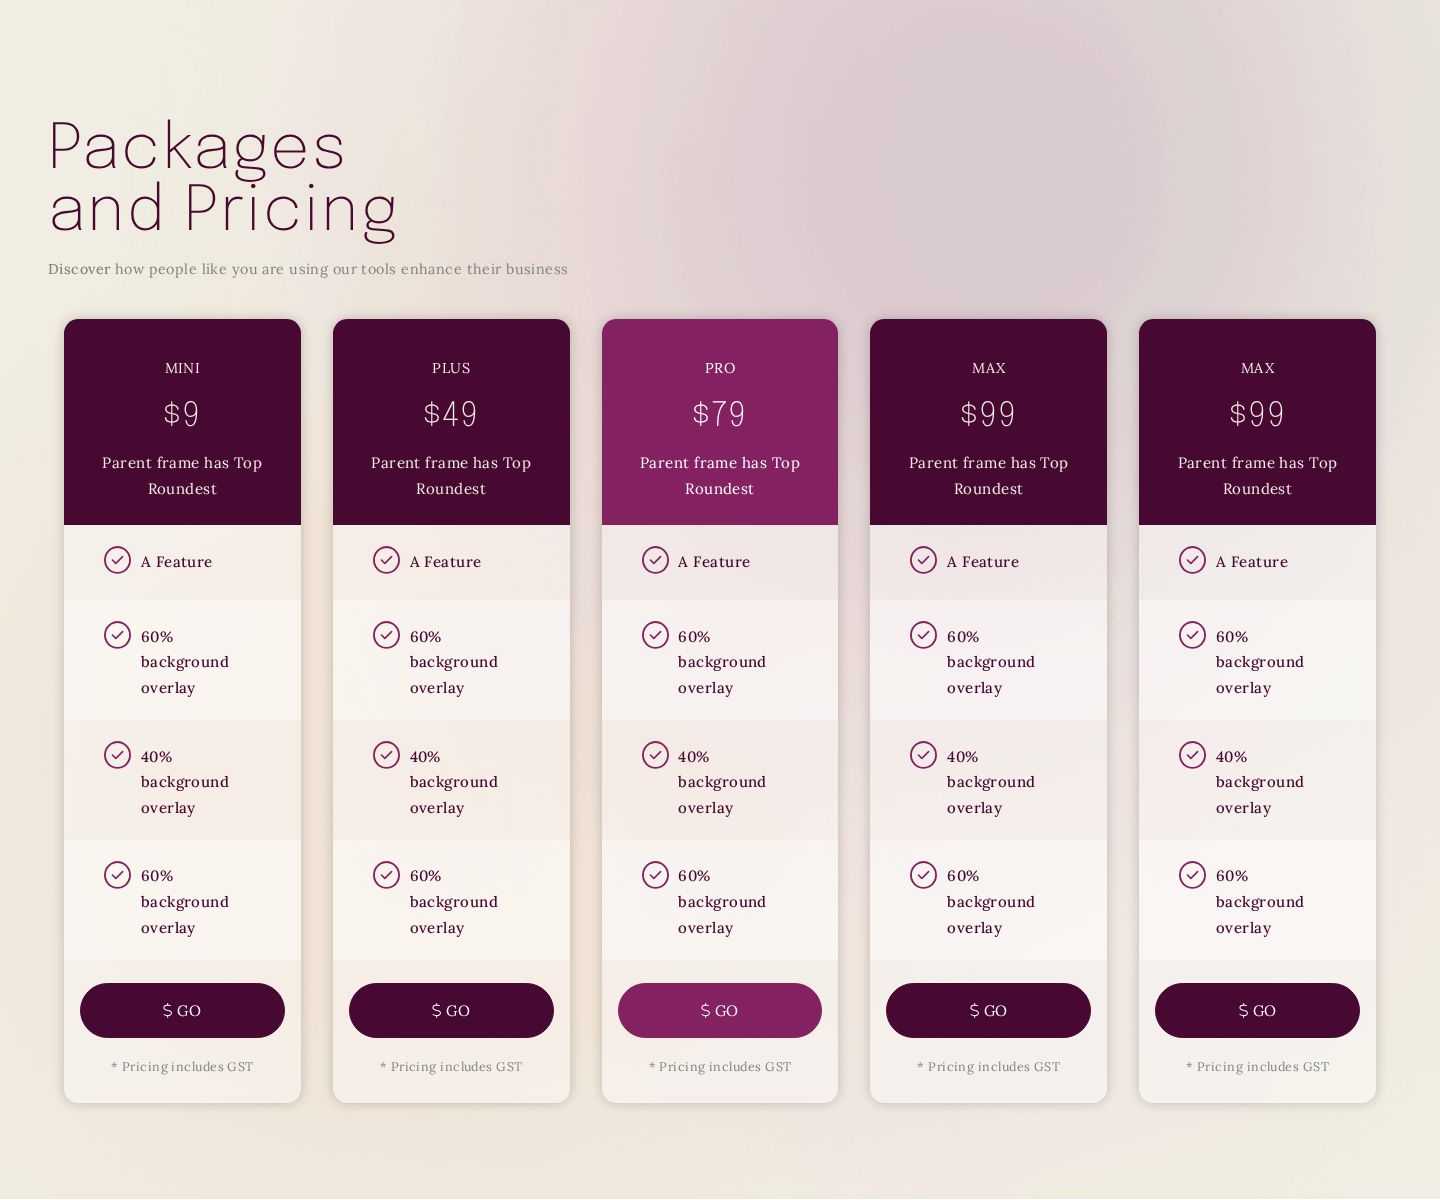The image size is (1440, 1200).
Task: Click the 40% overlay check icon in the fourth card
Action: 923,754
